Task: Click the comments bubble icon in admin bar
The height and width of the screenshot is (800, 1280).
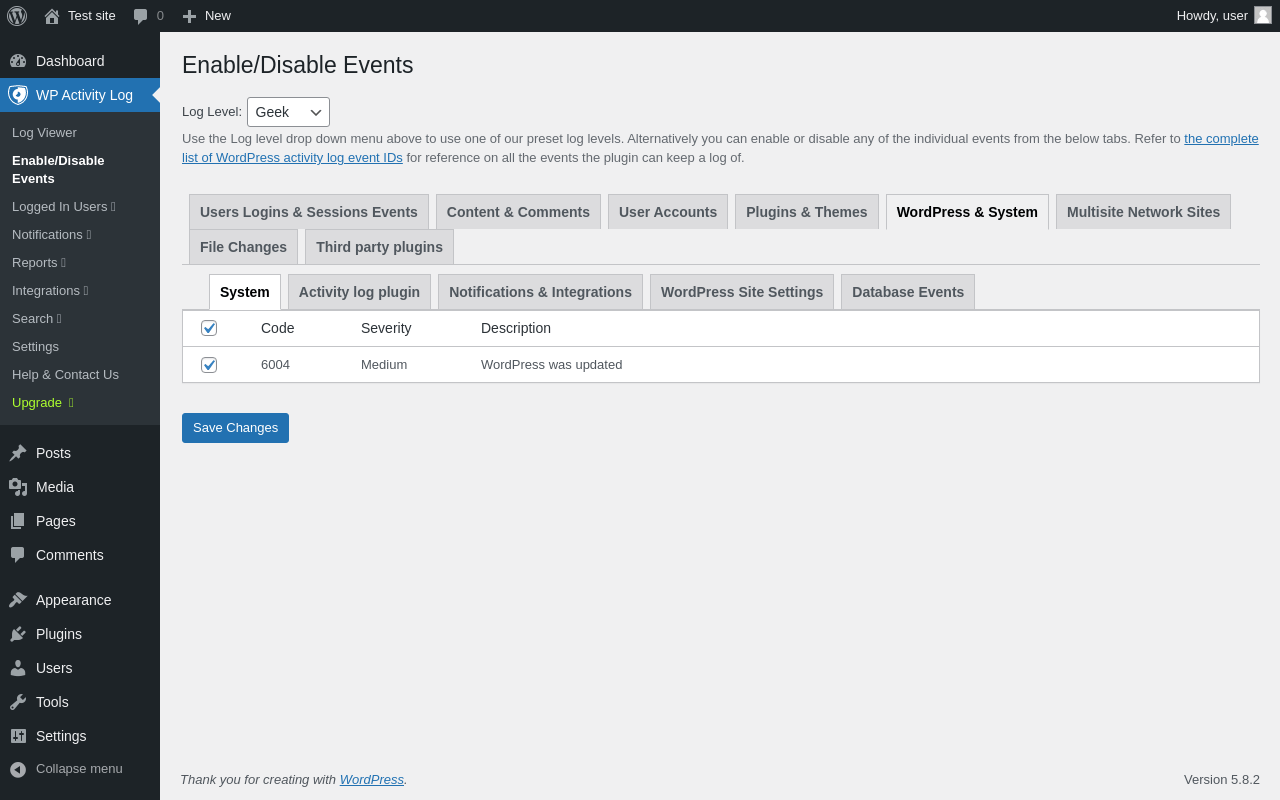Action: coord(141,16)
